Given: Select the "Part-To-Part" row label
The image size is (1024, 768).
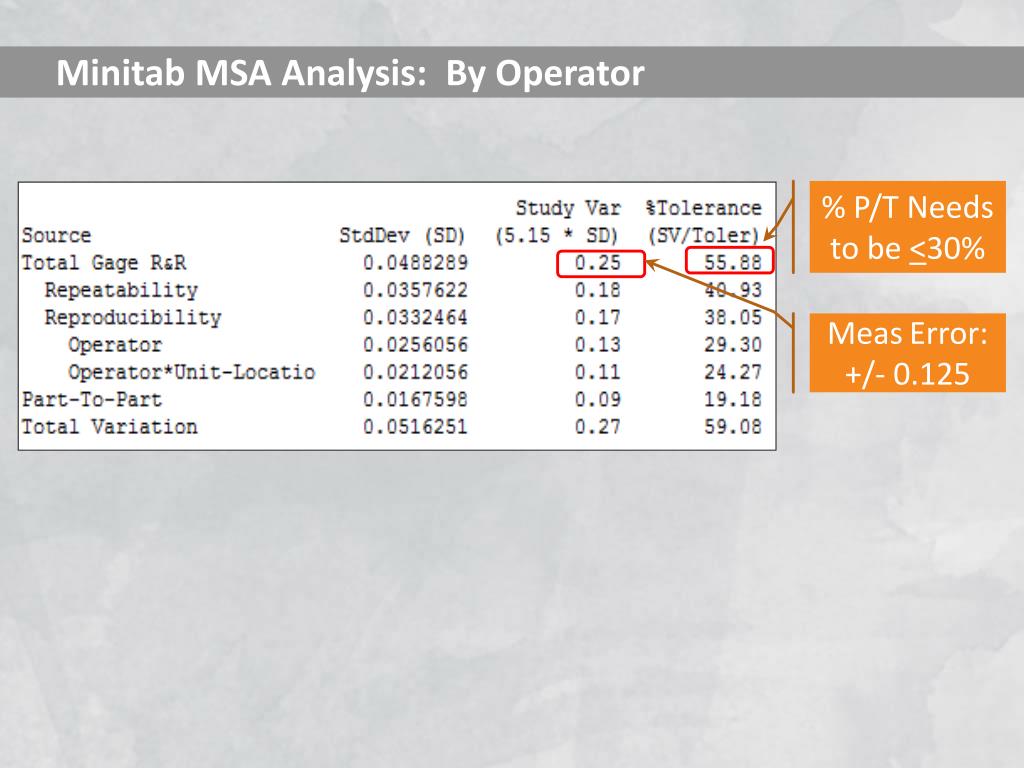Looking at the screenshot, I should (91, 400).
